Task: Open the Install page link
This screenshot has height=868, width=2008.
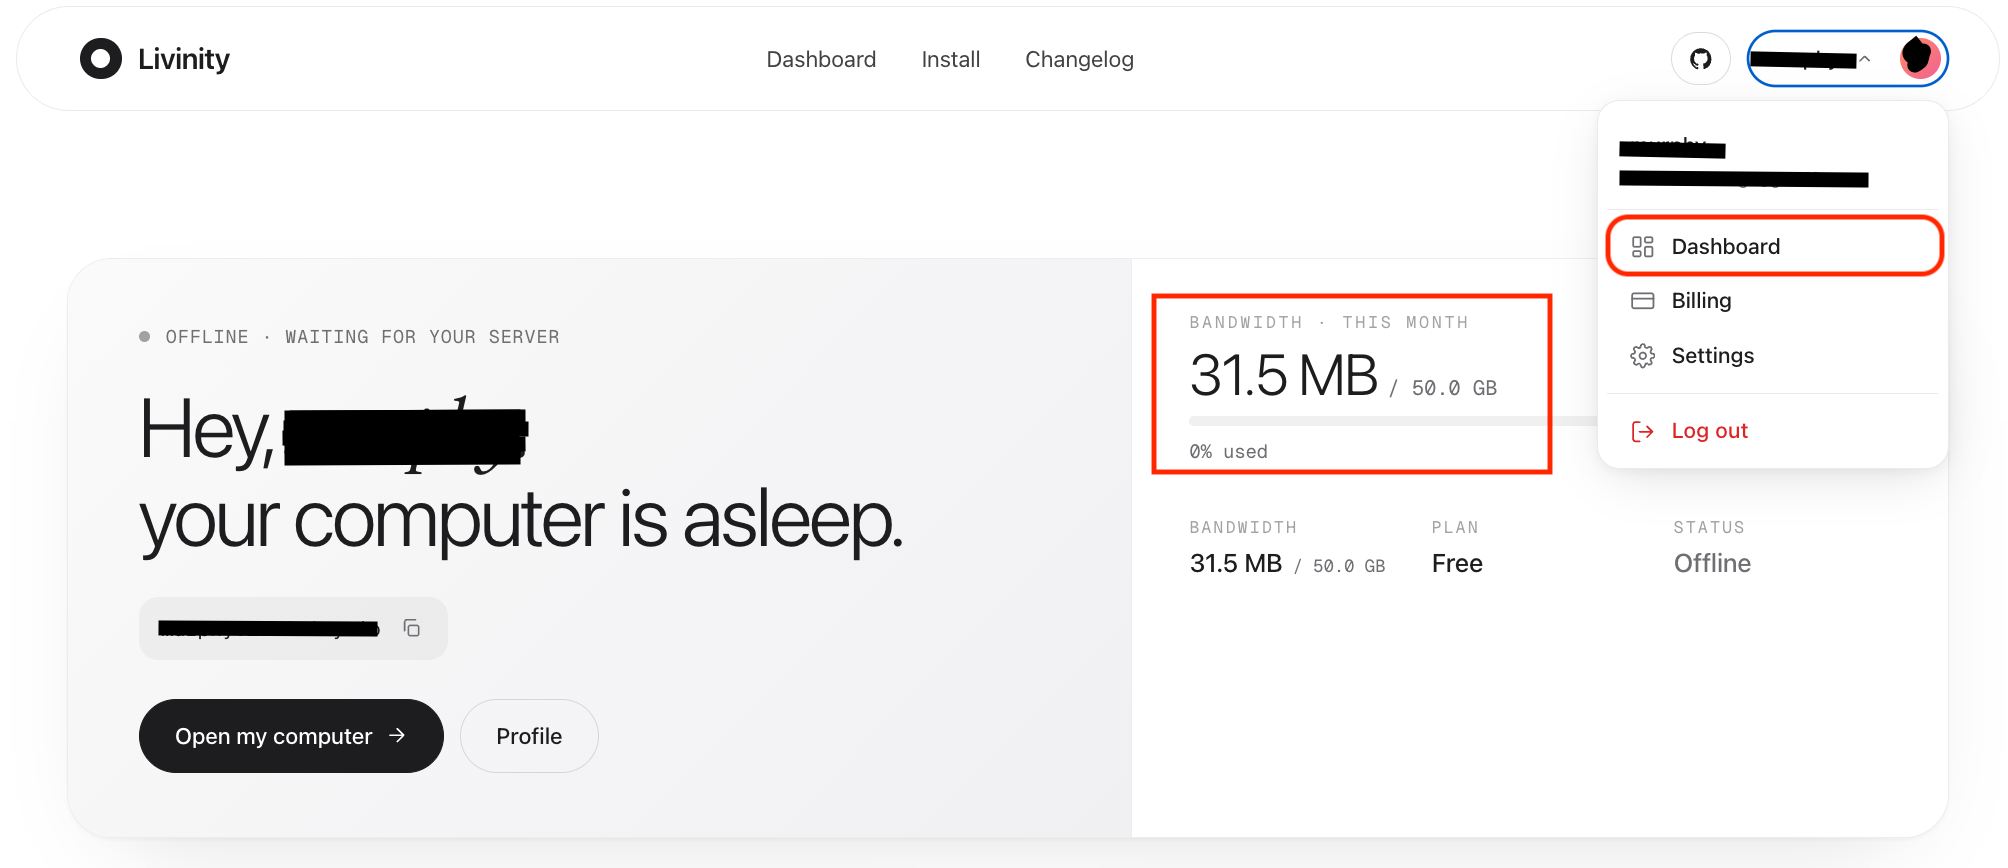Action: click(x=950, y=59)
